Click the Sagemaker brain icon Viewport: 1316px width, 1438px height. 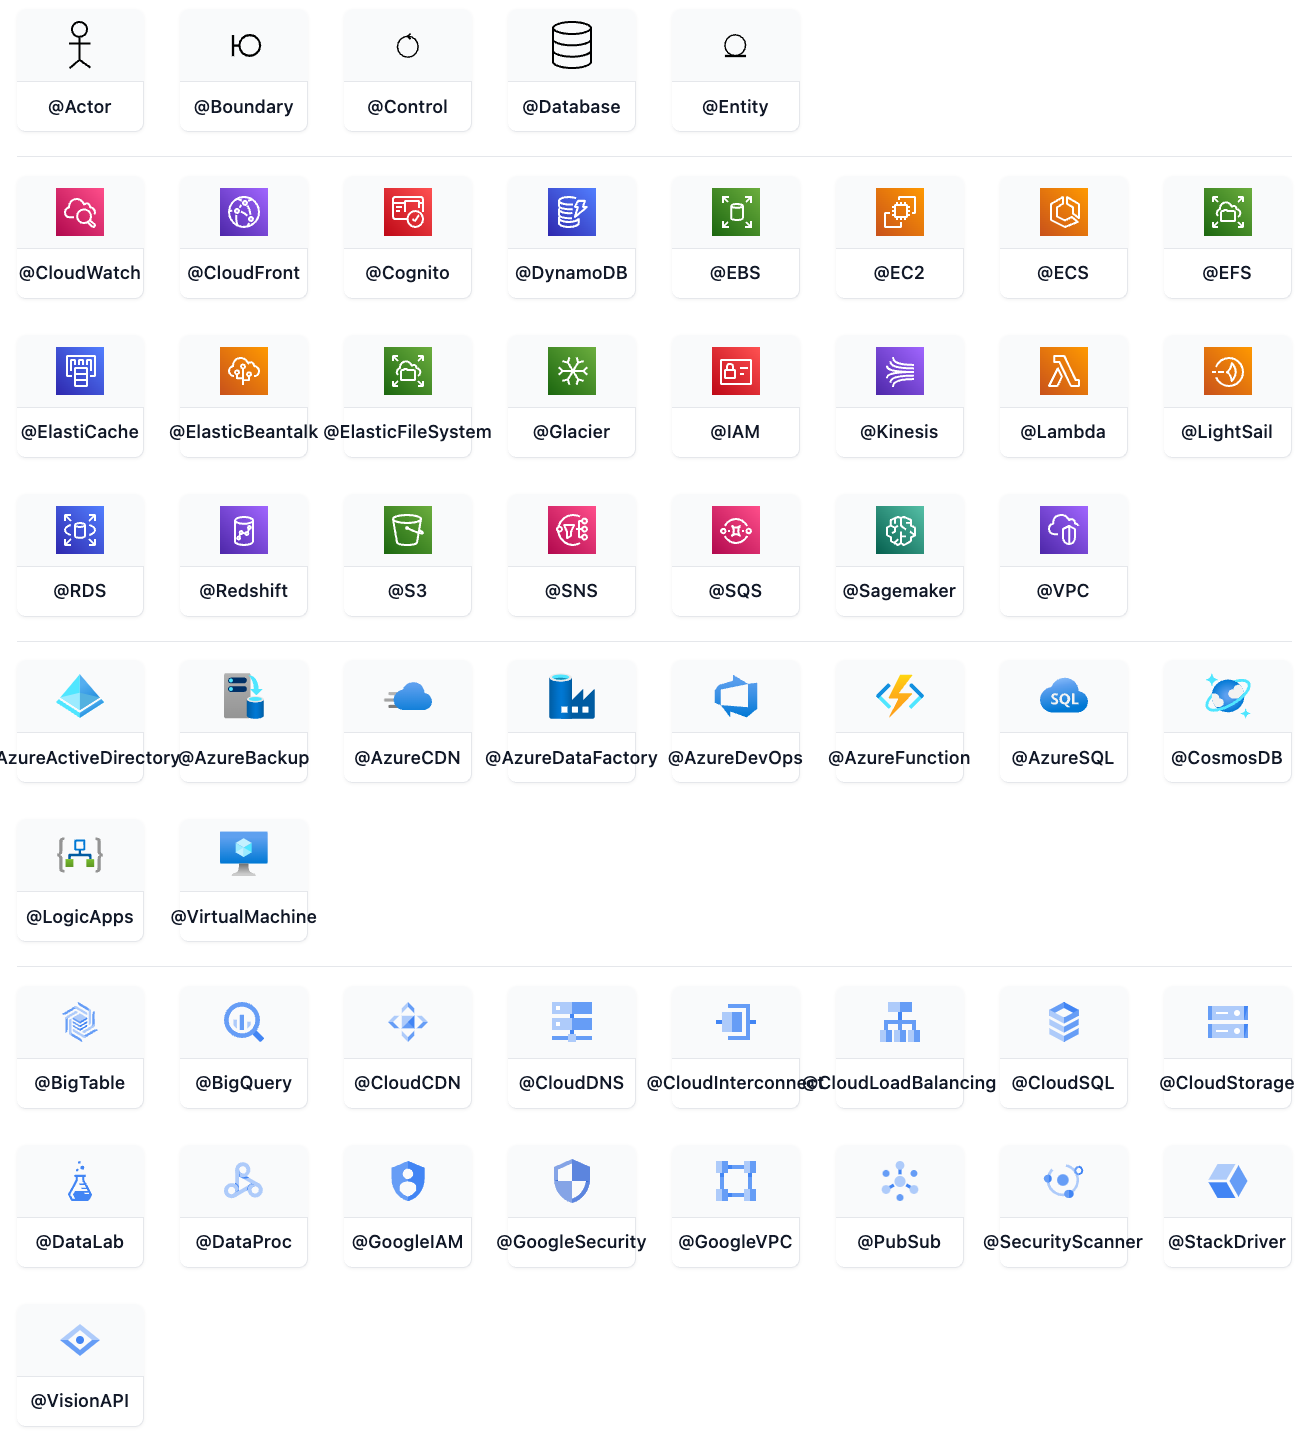click(899, 530)
